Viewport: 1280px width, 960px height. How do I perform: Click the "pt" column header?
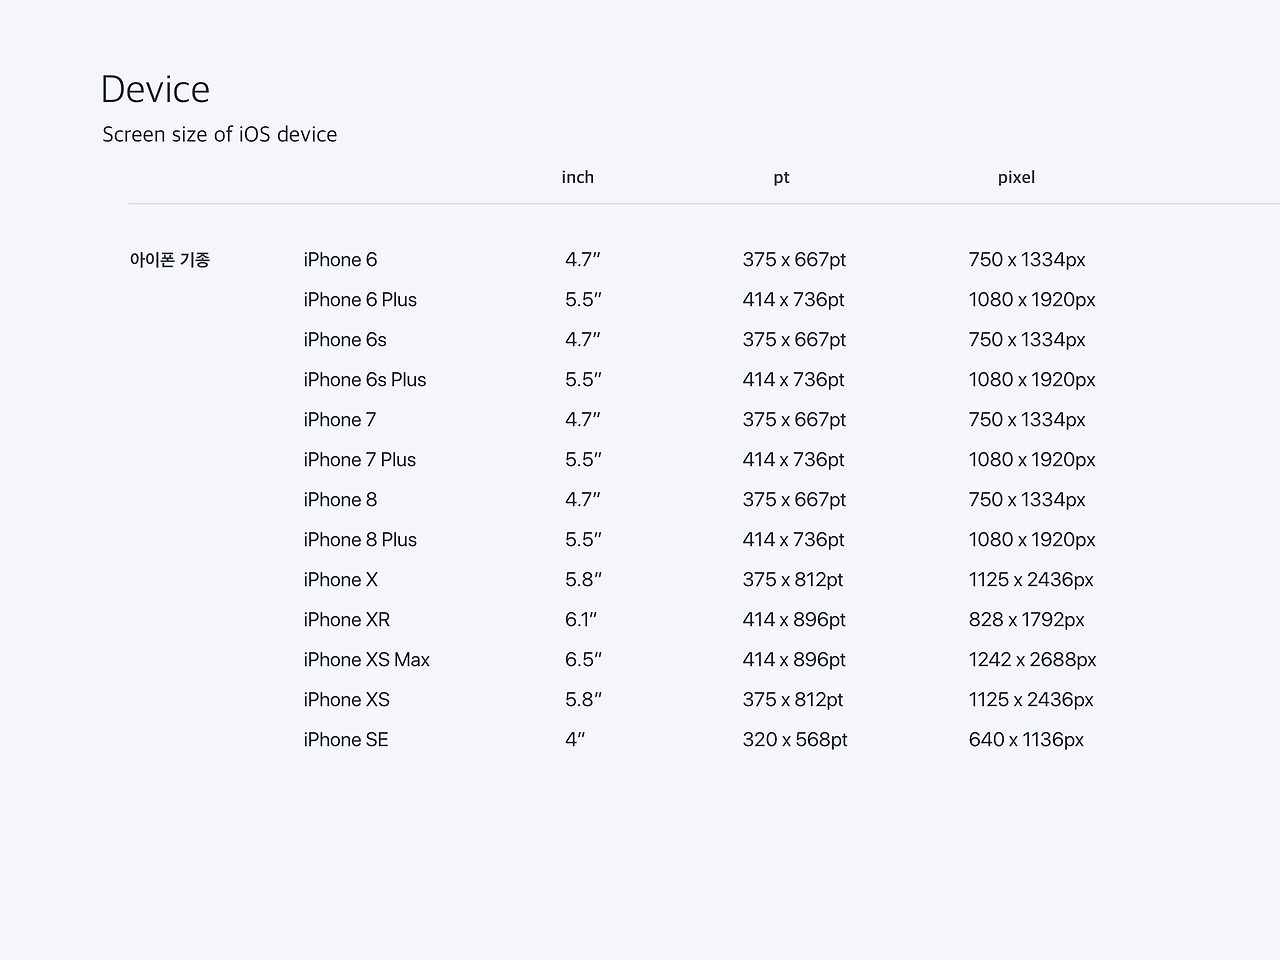point(781,178)
